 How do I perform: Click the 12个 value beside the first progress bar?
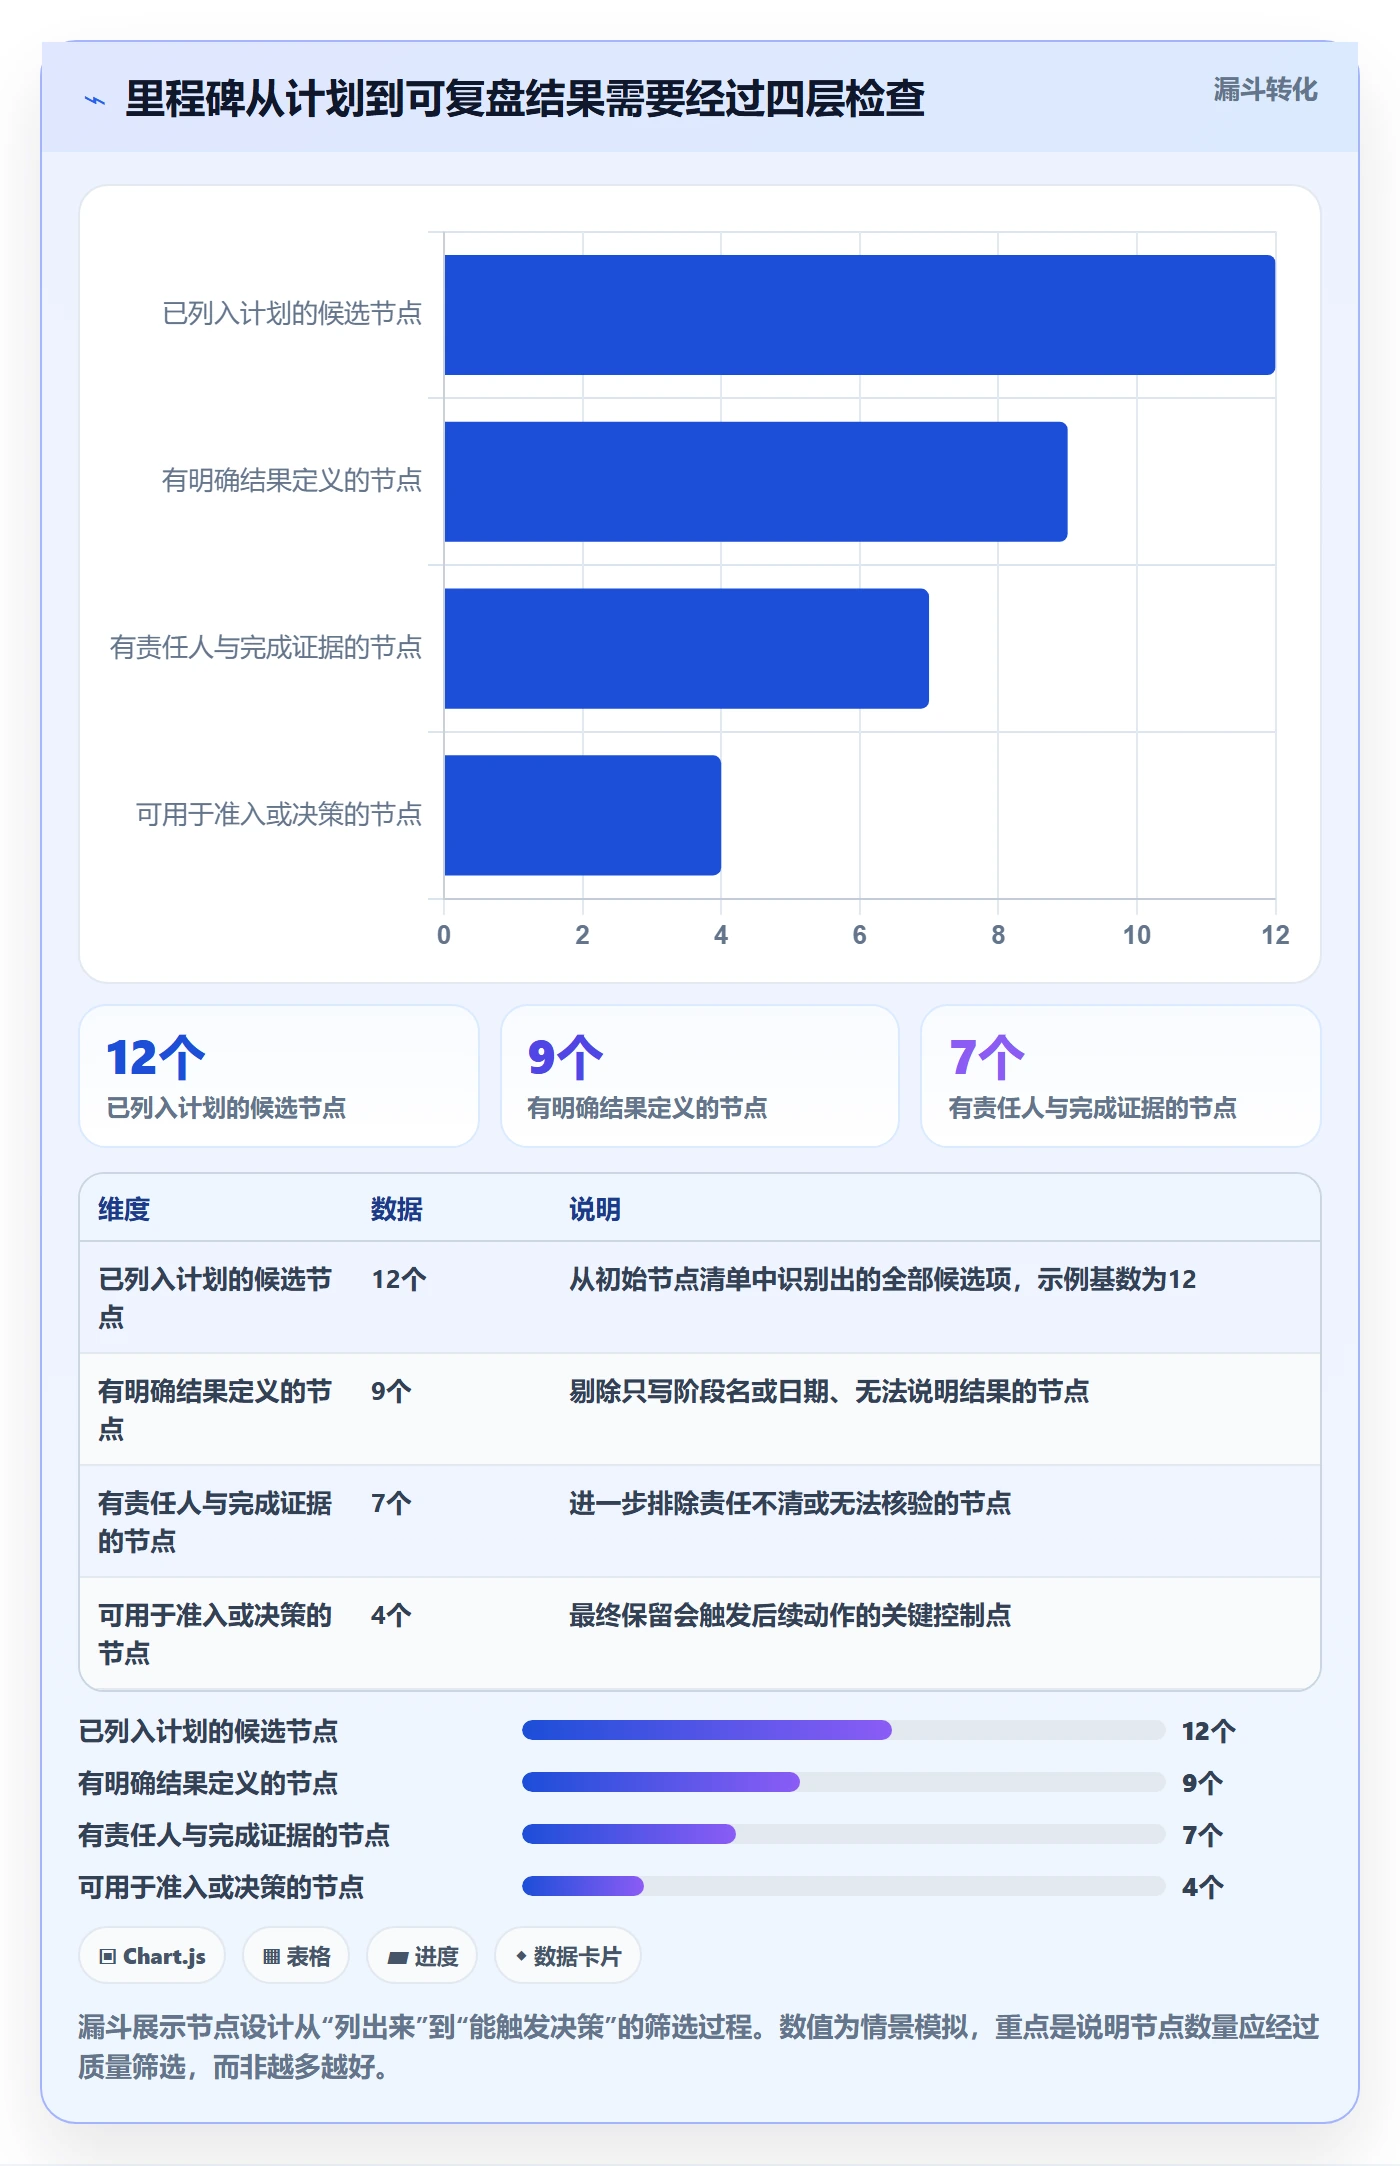1209,1731
